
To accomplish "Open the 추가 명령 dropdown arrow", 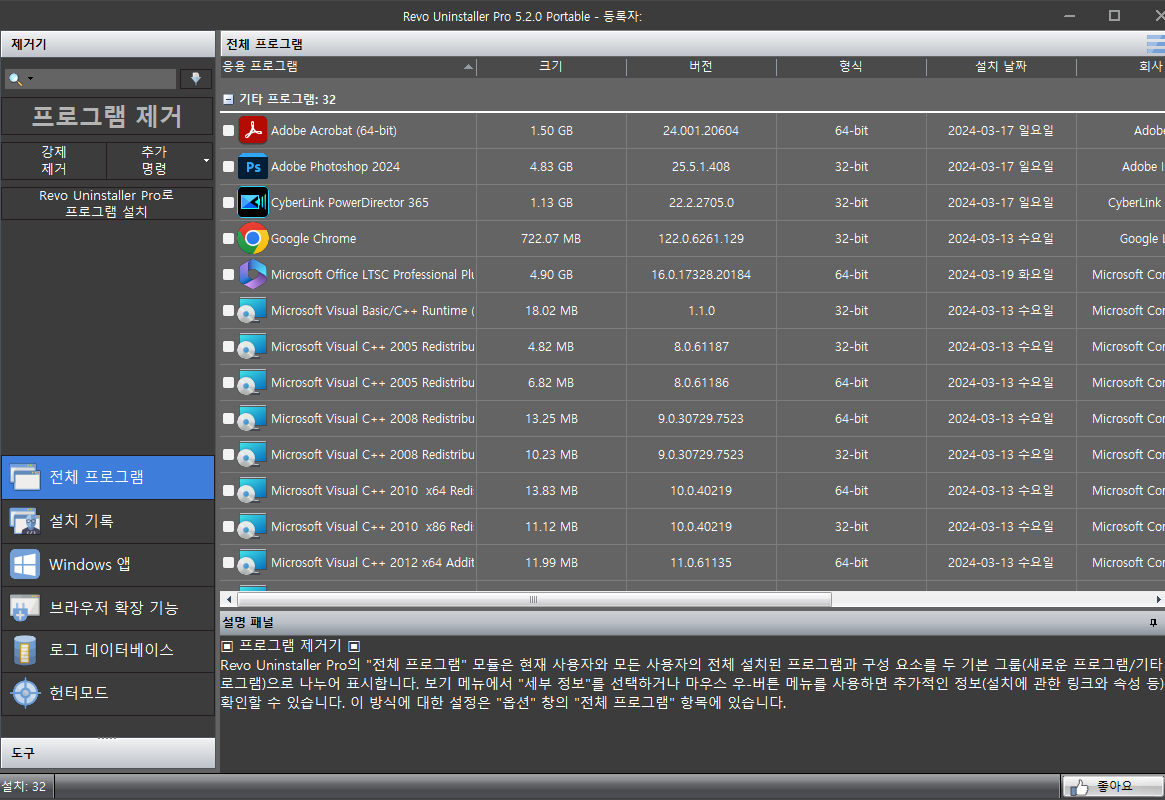I will [x=206, y=160].
